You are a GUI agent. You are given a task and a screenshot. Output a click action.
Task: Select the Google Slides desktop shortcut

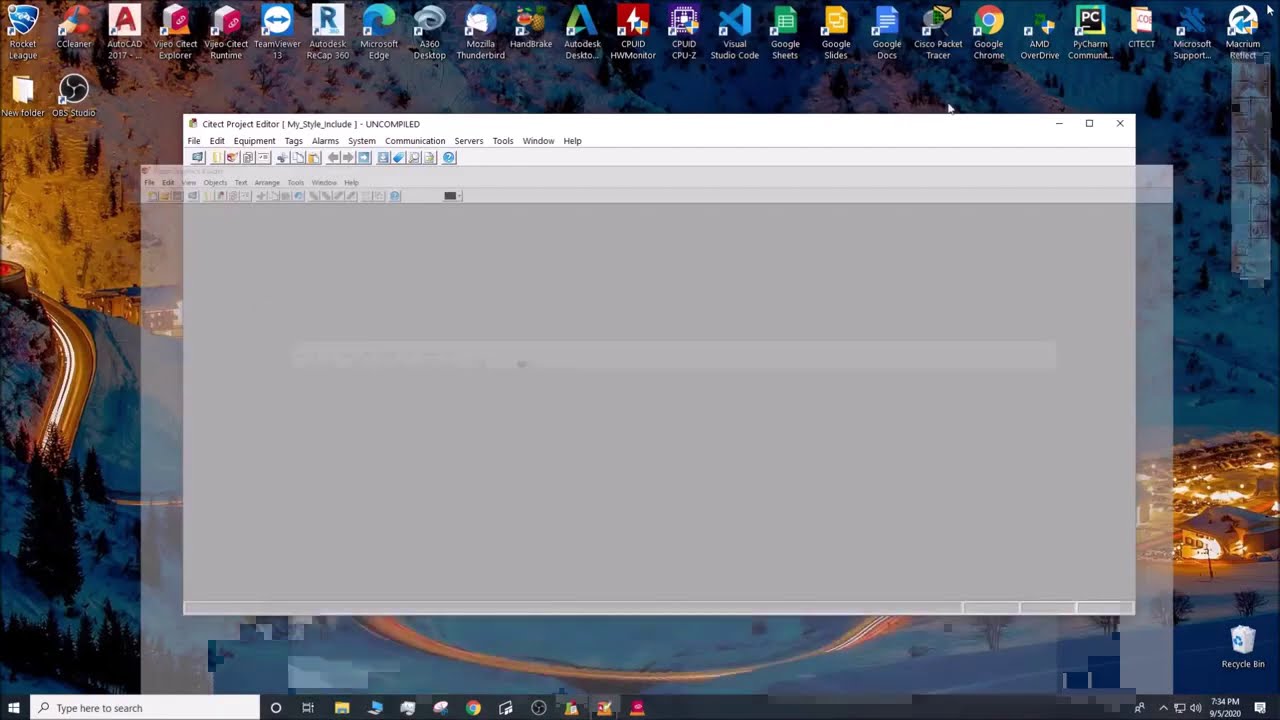(x=836, y=32)
